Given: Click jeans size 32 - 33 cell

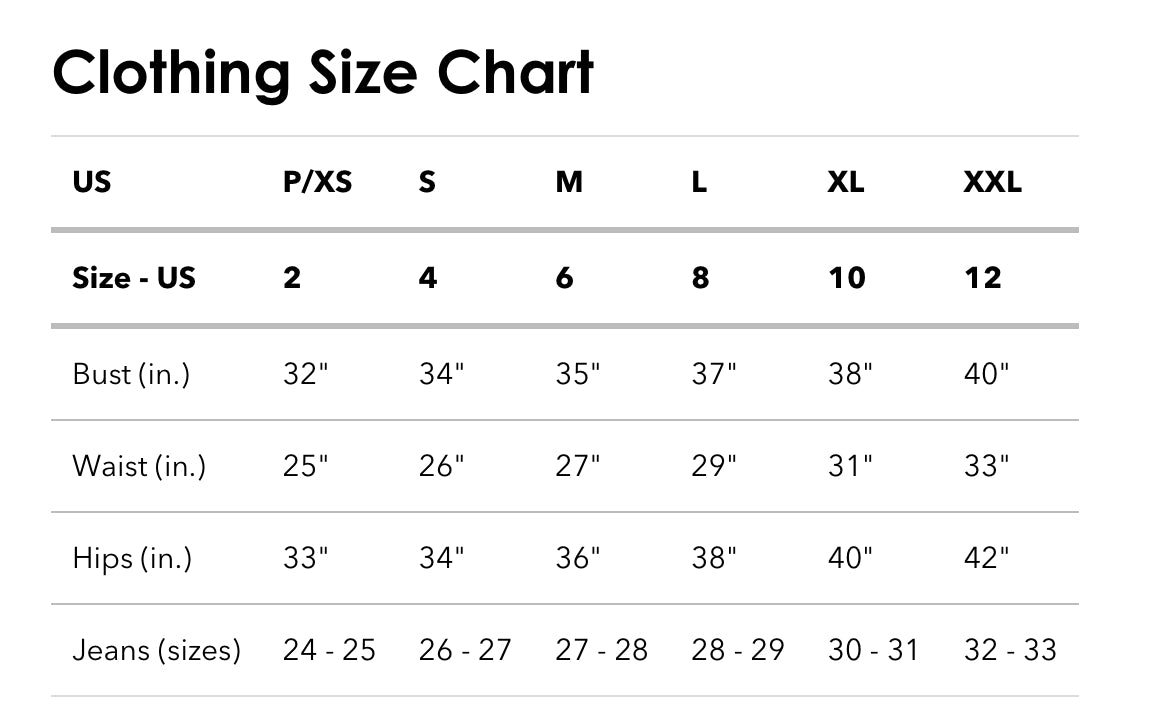Looking at the screenshot, I should (1010, 650).
